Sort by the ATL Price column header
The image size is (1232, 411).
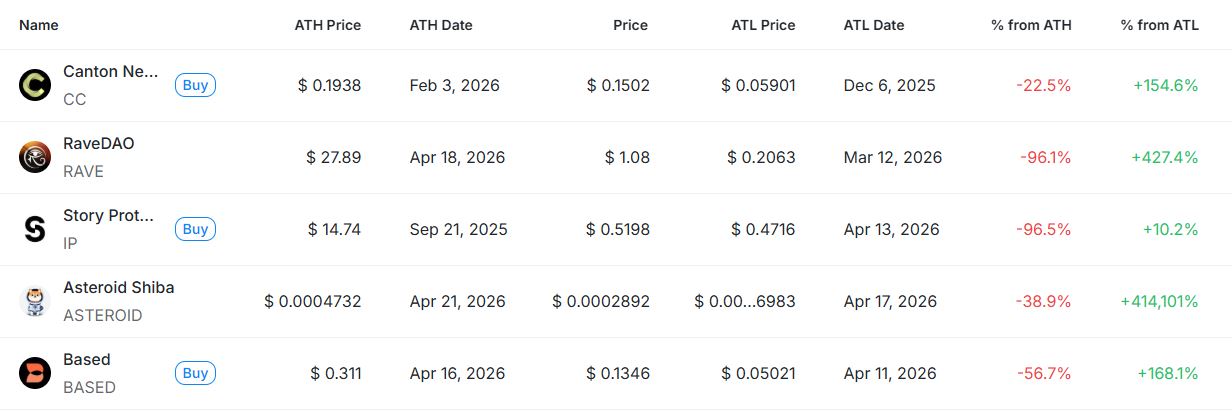point(762,25)
